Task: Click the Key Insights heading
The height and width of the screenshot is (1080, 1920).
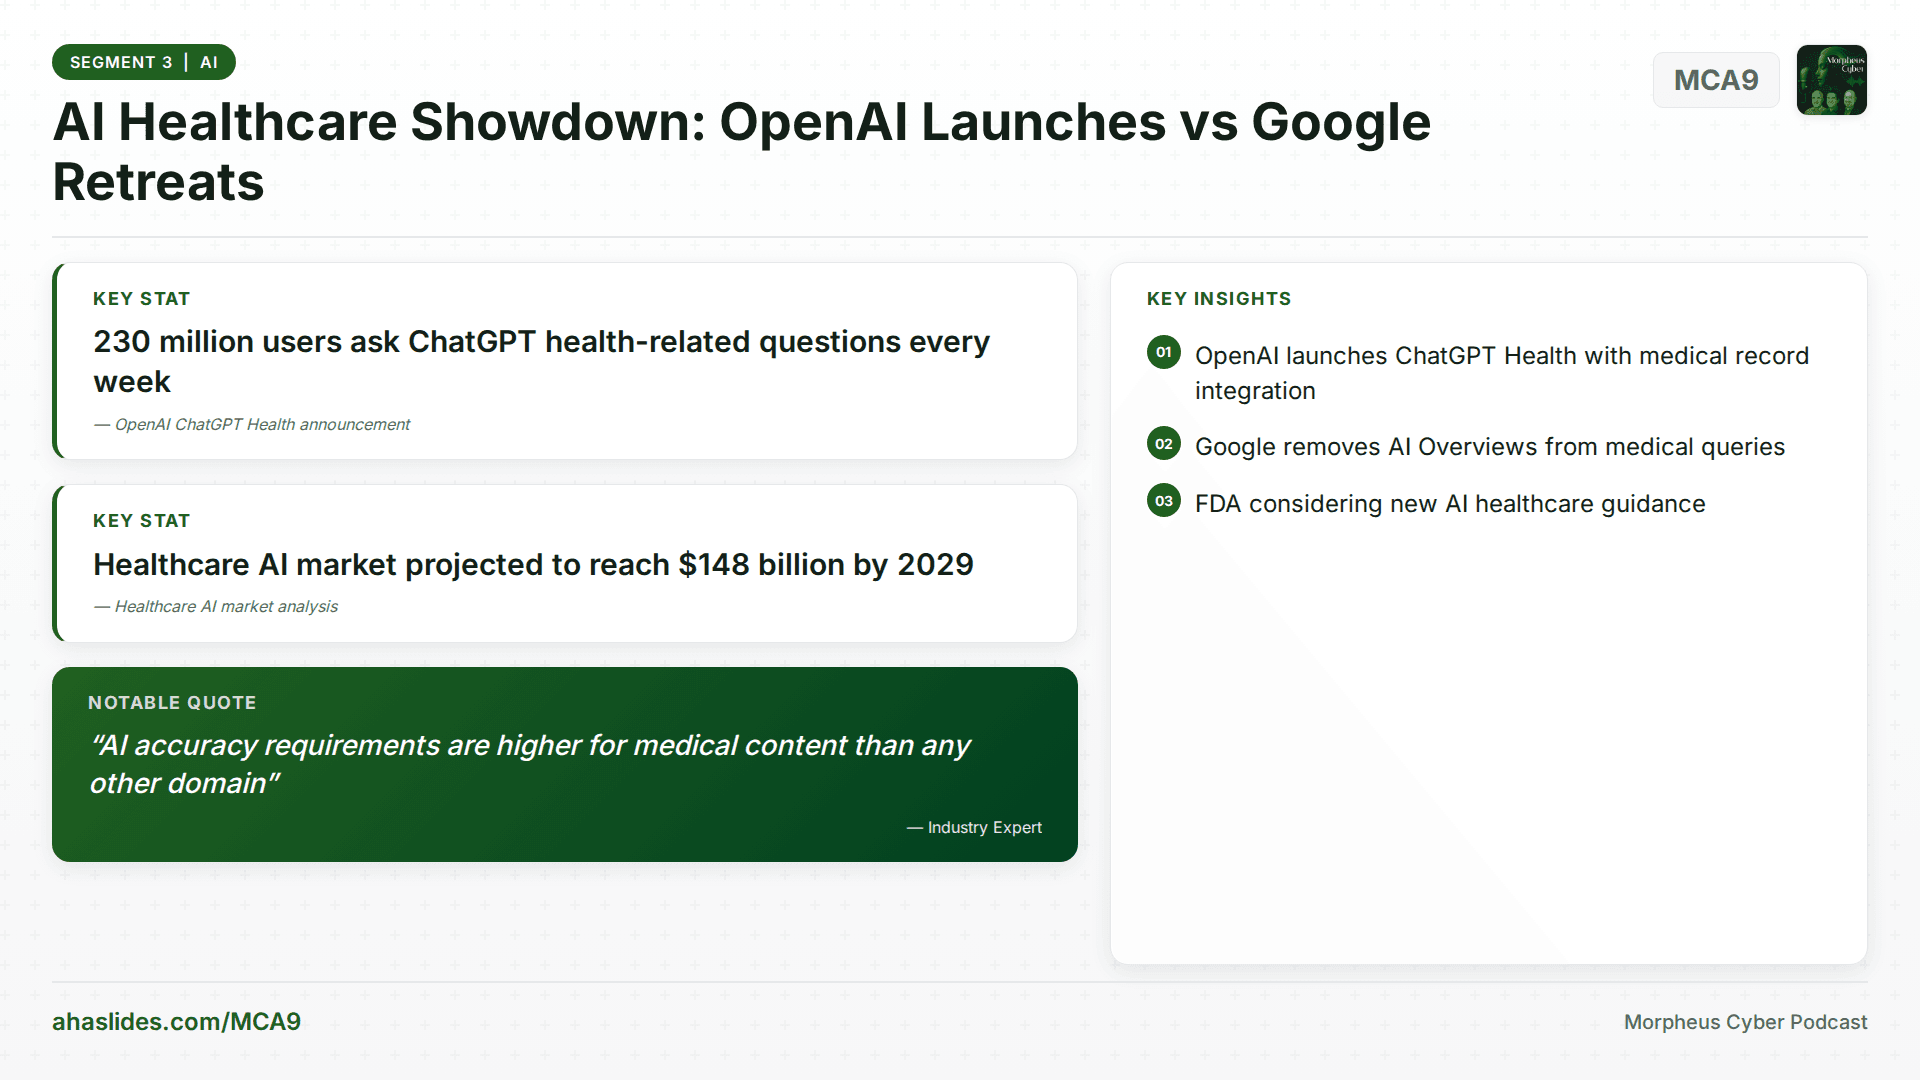Action: [1218, 299]
